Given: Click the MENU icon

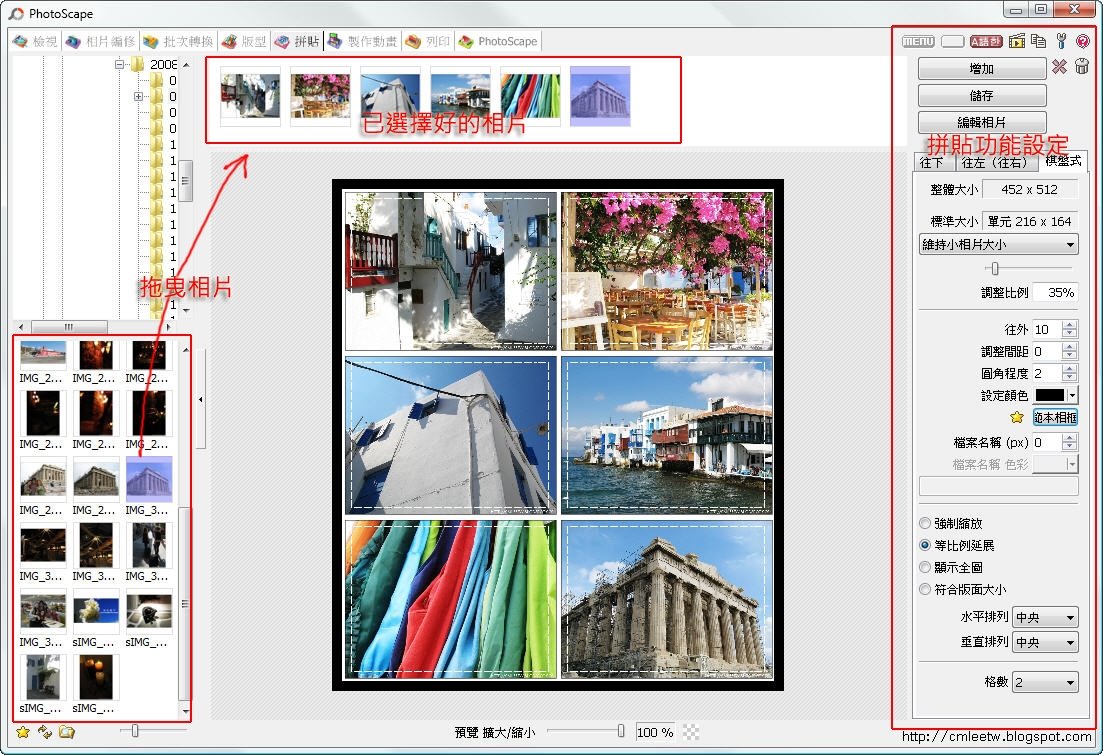Looking at the screenshot, I should (918, 42).
